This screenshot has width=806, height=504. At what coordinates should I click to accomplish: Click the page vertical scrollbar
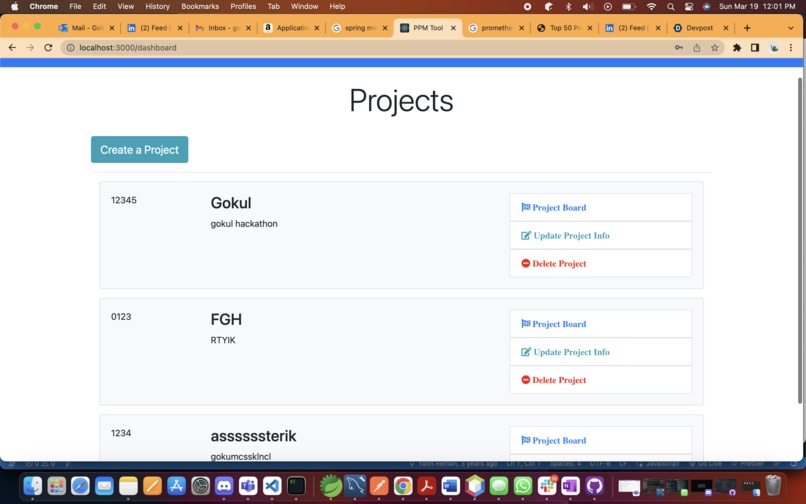click(799, 241)
